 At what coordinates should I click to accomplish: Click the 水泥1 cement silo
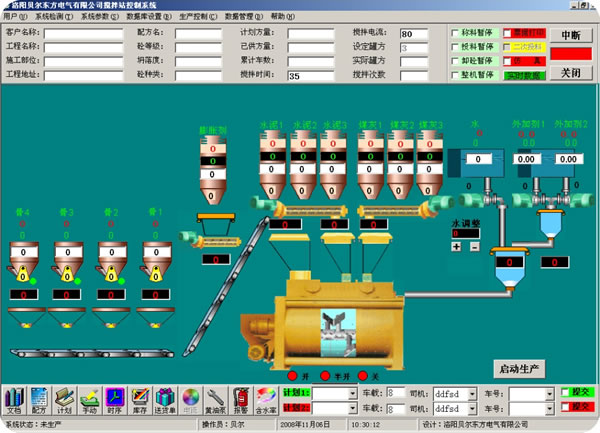(x=272, y=164)
